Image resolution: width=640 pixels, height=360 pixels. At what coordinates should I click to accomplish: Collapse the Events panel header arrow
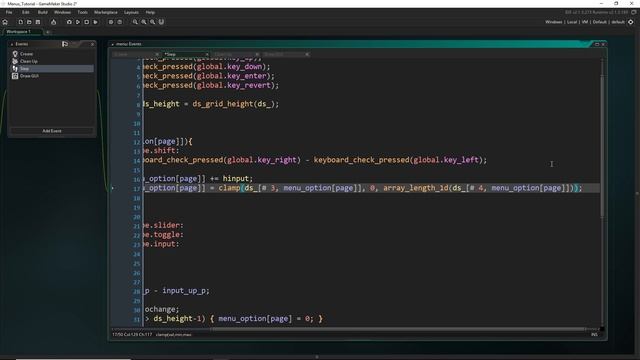point(12,44)
